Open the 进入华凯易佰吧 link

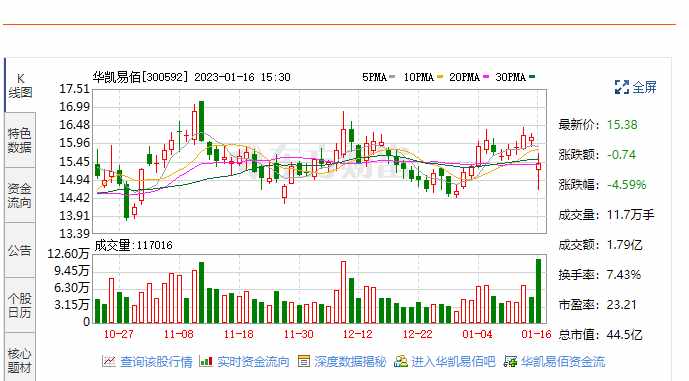tap(453, 362)
